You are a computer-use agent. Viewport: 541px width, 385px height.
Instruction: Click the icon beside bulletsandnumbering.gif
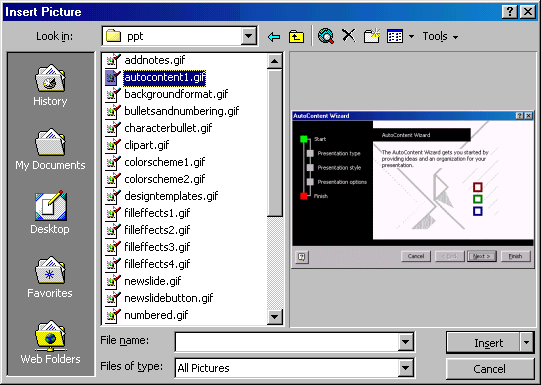point(113,111)
